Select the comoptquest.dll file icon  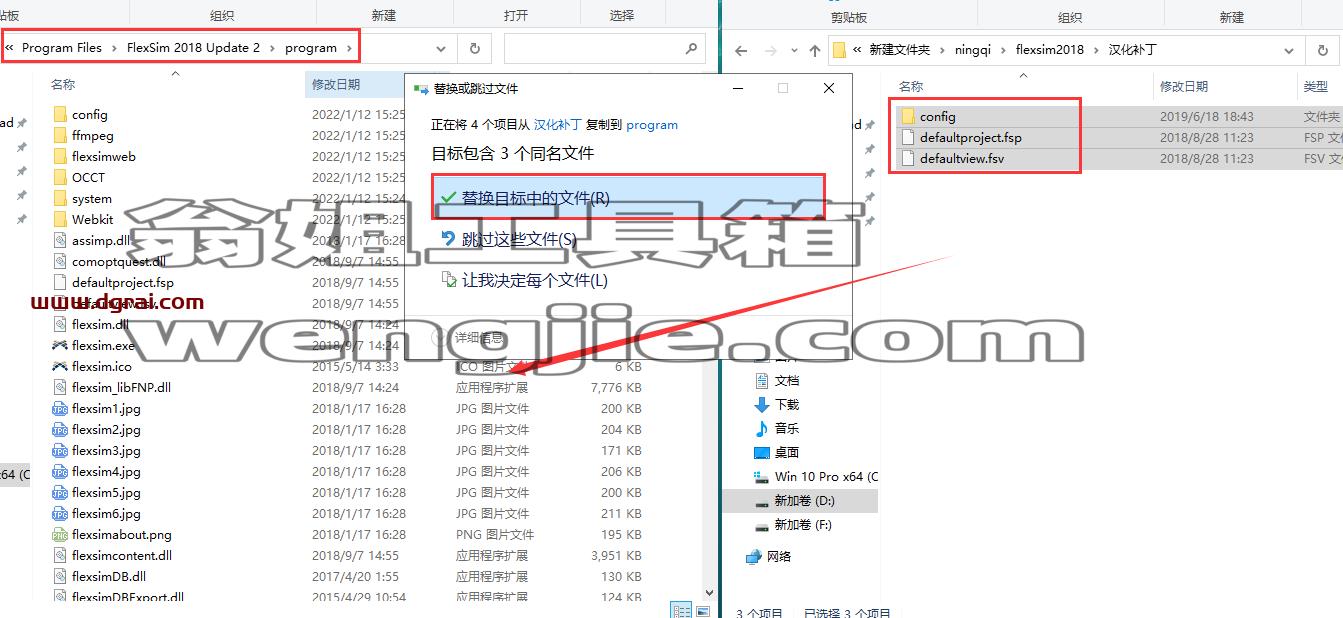point(59,261)
